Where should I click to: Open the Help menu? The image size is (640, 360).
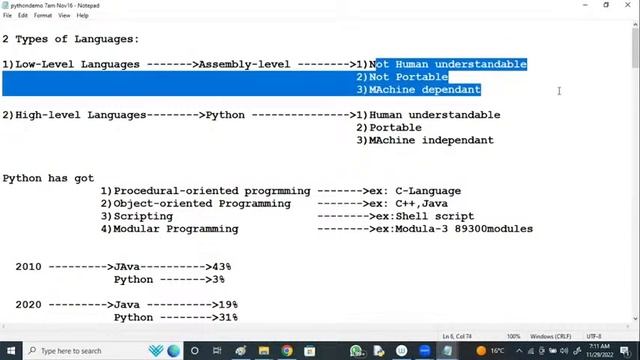tap(82, 16)
